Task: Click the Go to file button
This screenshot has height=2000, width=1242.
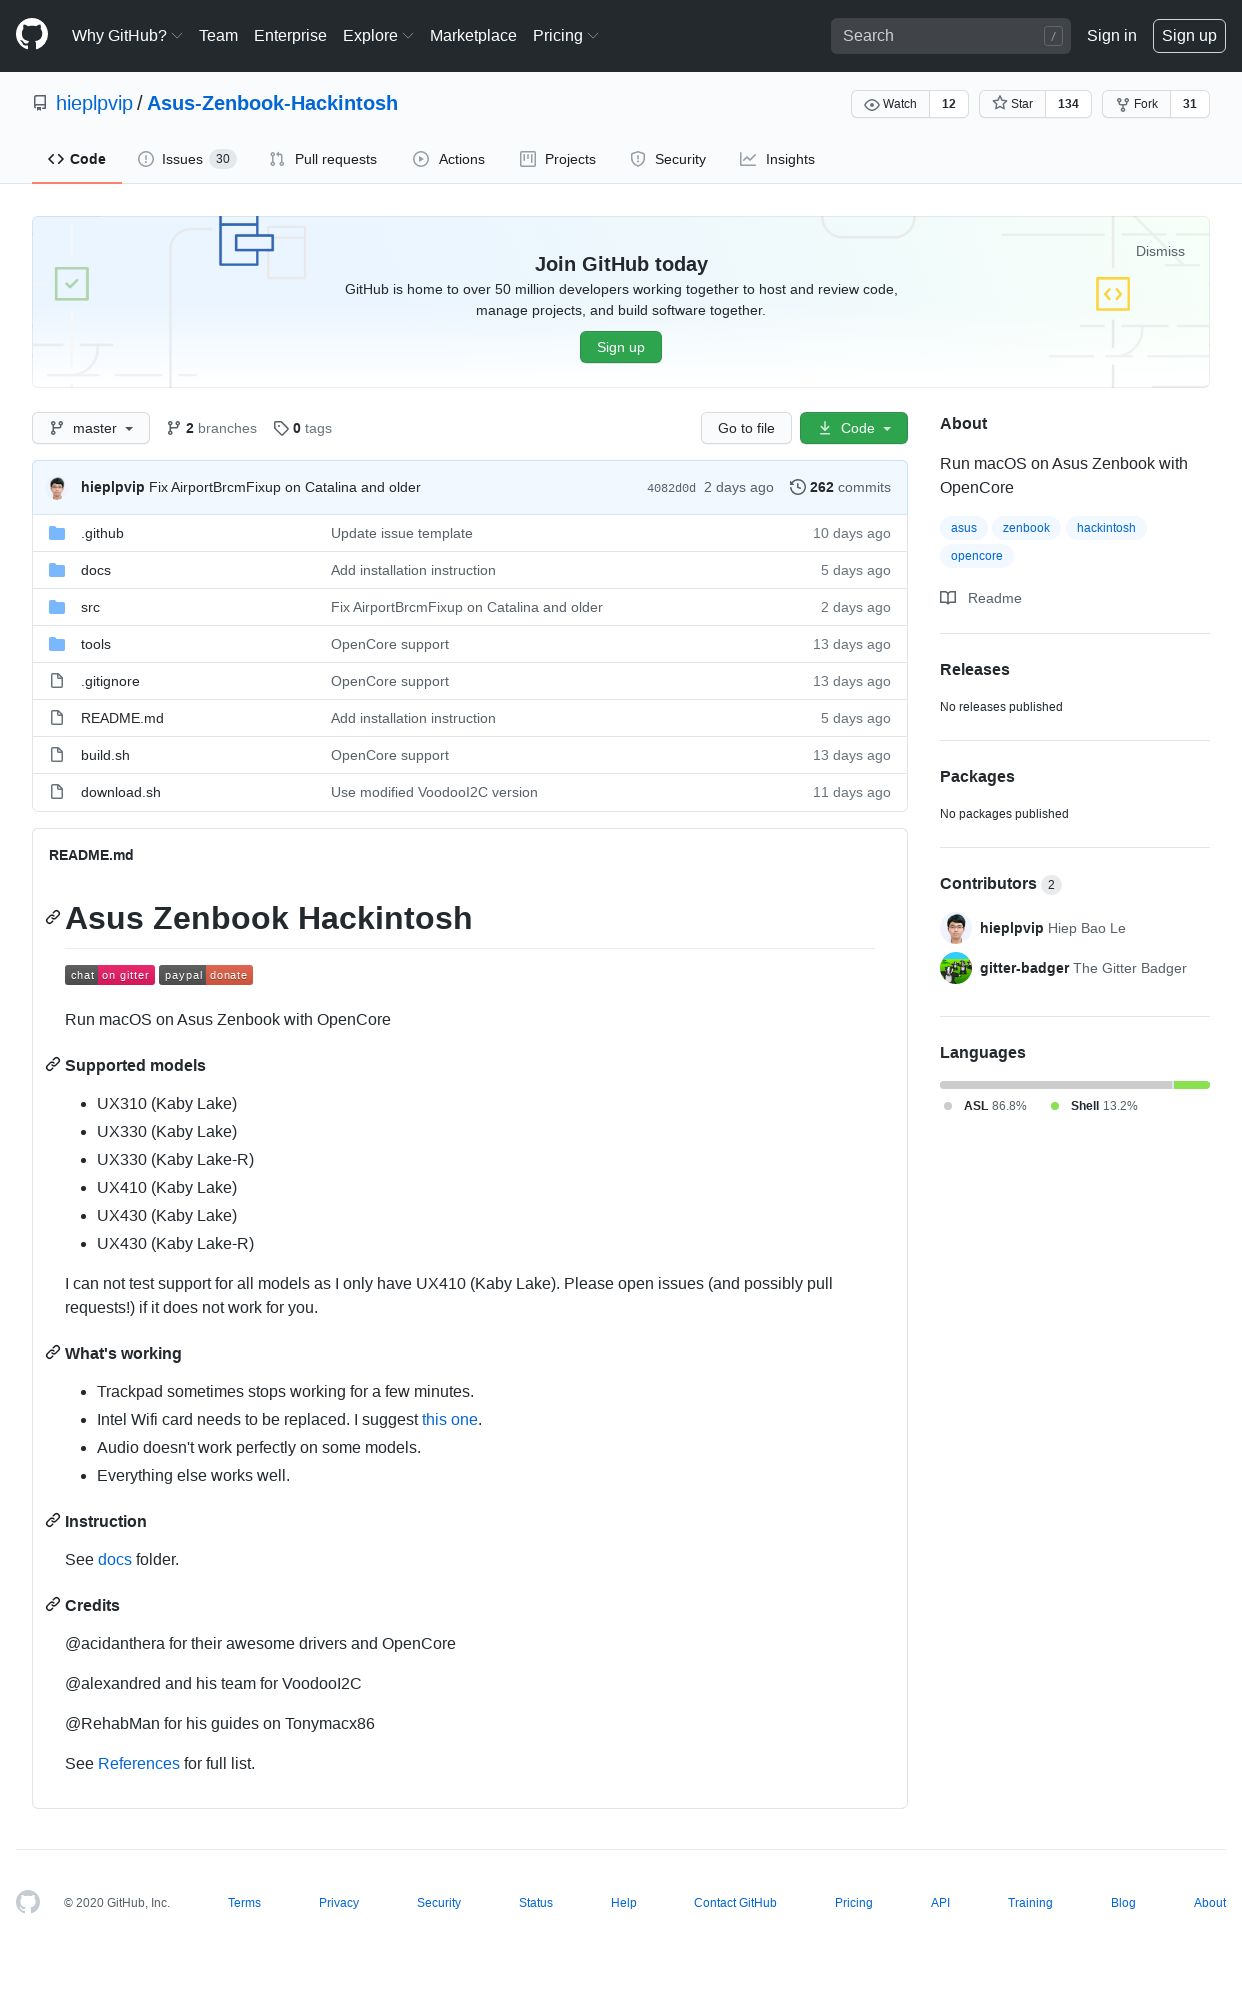Action: tap(746, 428)
